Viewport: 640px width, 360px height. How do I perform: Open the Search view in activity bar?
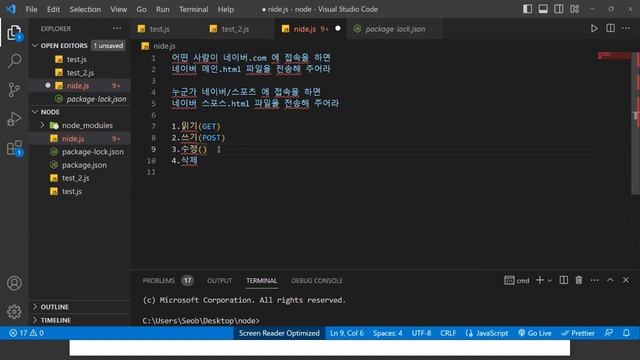pos(14,61)
